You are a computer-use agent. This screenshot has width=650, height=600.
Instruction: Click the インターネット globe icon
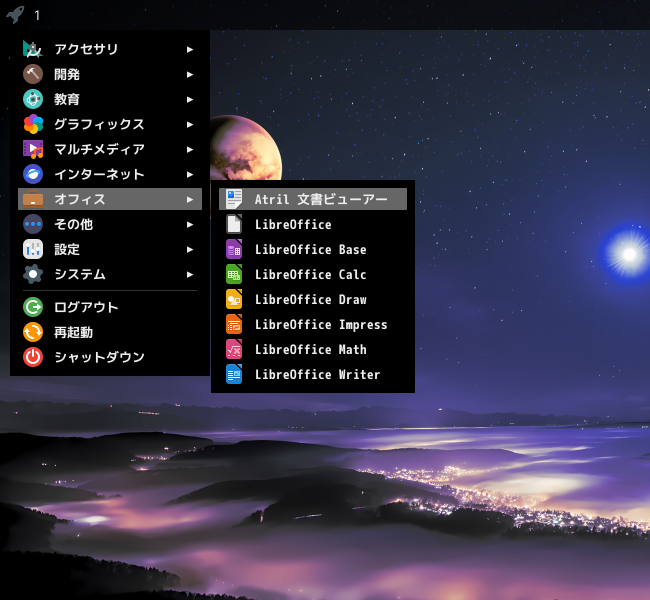click(x=33, y=174)
